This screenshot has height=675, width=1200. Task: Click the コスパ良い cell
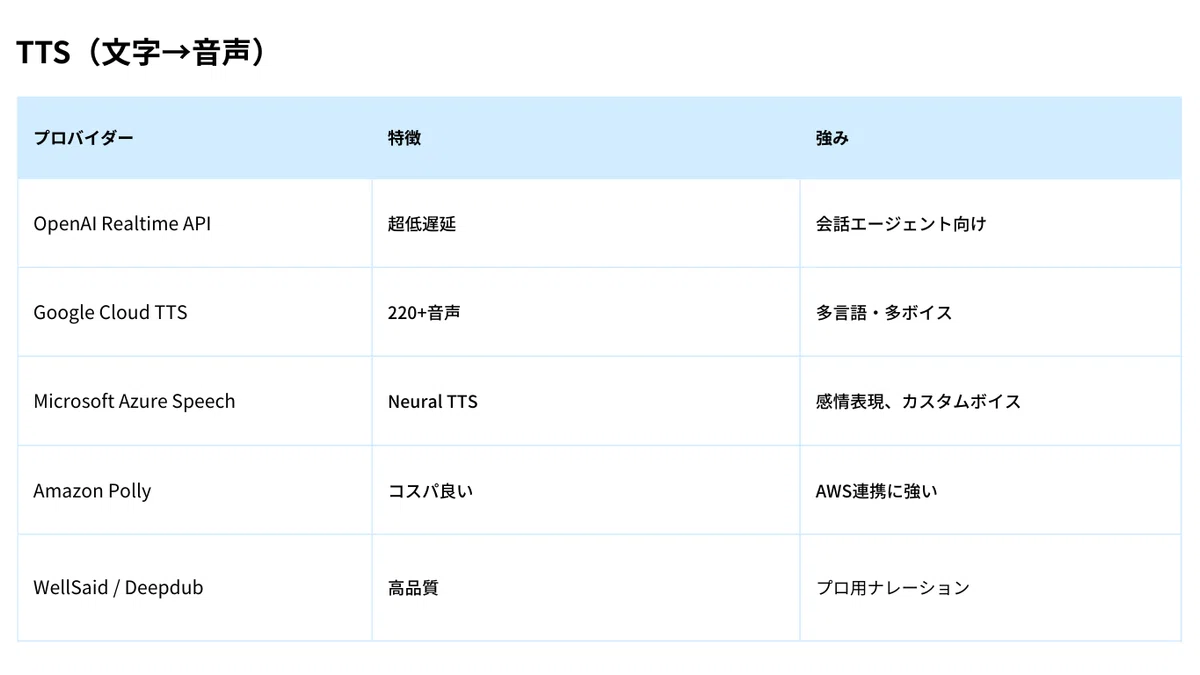click(x=586, y=490)
